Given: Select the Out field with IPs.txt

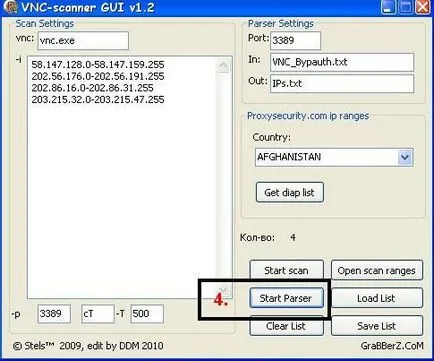Looking at the screenshot, I should pyautogui.click(x=342, y=83).
